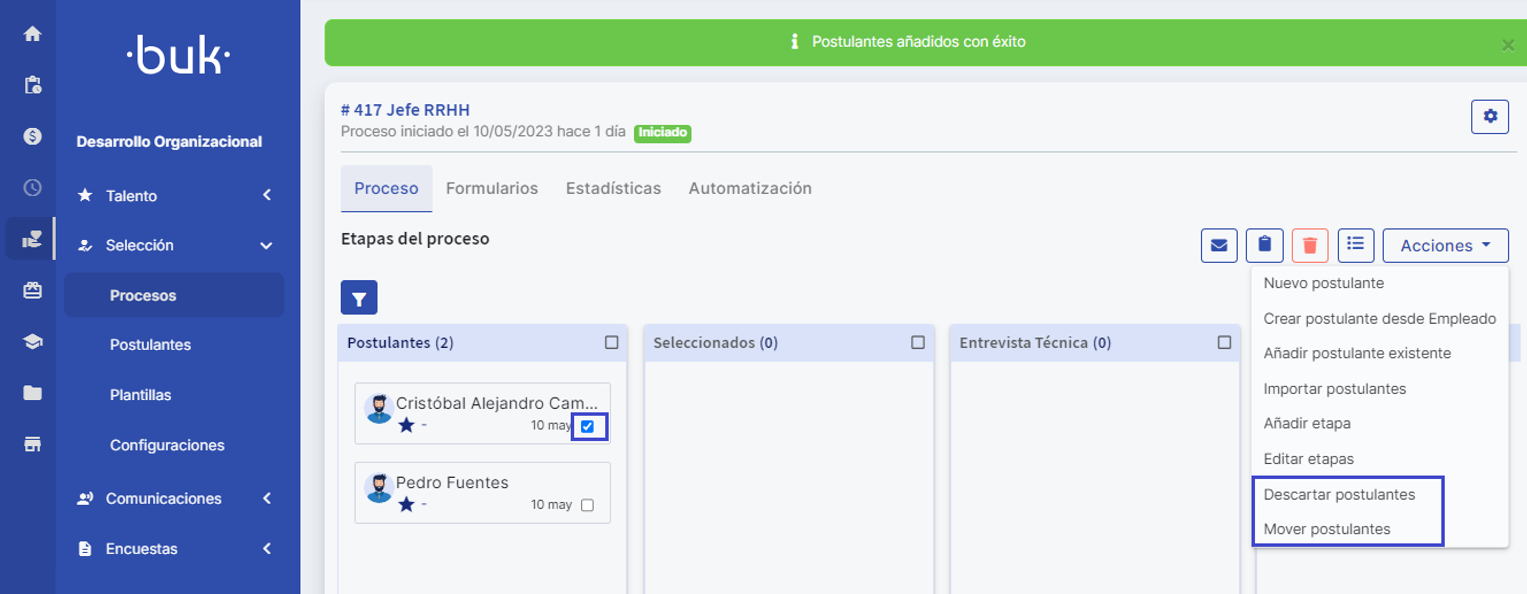Viewport: 1527px width, 594px height.
Task: Open Plantillas in the sidebar
Action: click(140, 395)
